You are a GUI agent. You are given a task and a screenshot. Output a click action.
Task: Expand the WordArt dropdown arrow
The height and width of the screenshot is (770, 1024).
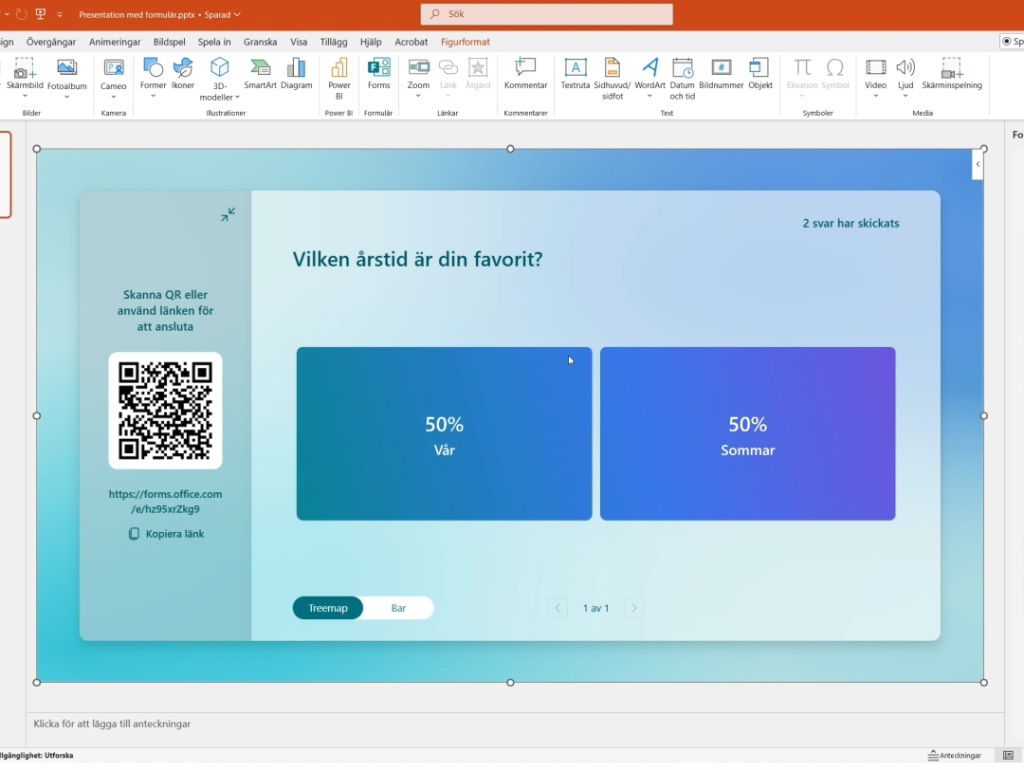tap(650, 97)
